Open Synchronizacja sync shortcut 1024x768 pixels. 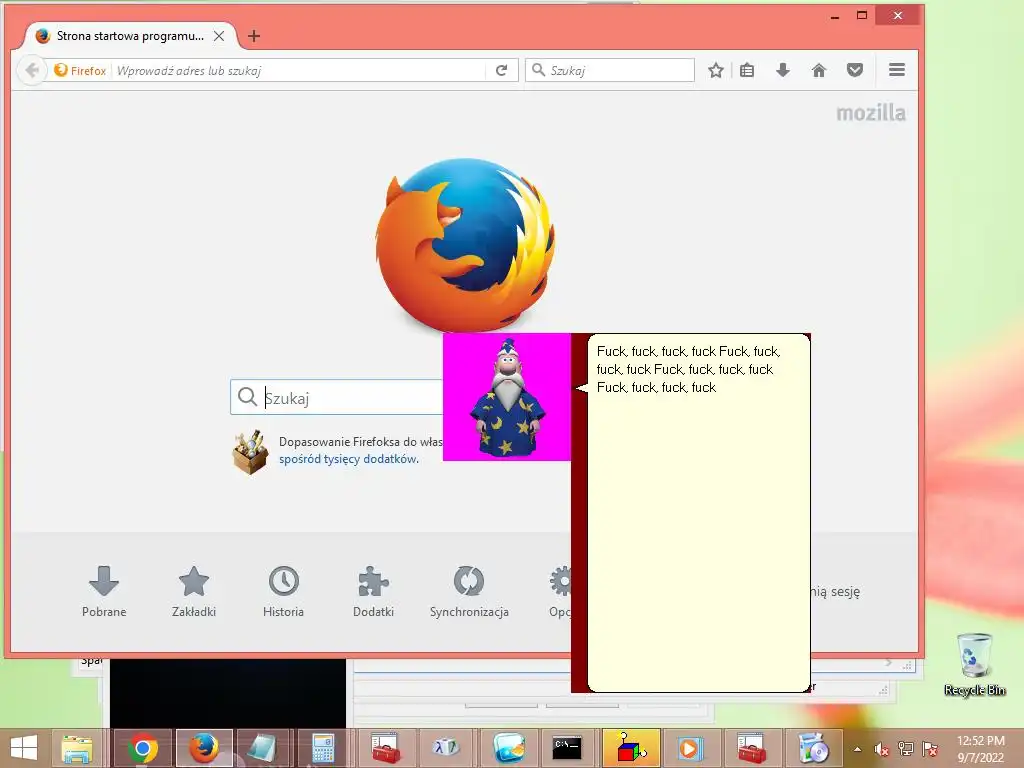tap(469, 591)
